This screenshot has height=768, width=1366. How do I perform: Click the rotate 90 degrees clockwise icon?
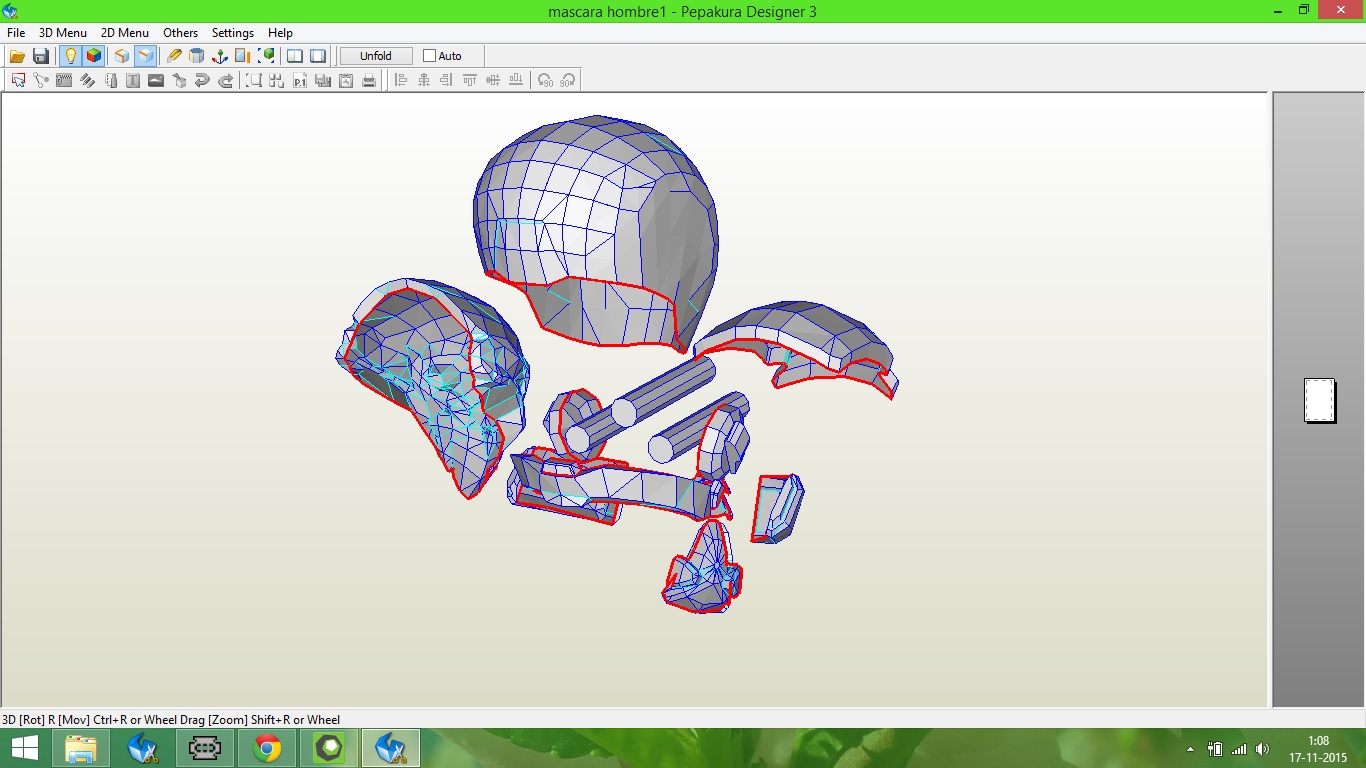568,81
